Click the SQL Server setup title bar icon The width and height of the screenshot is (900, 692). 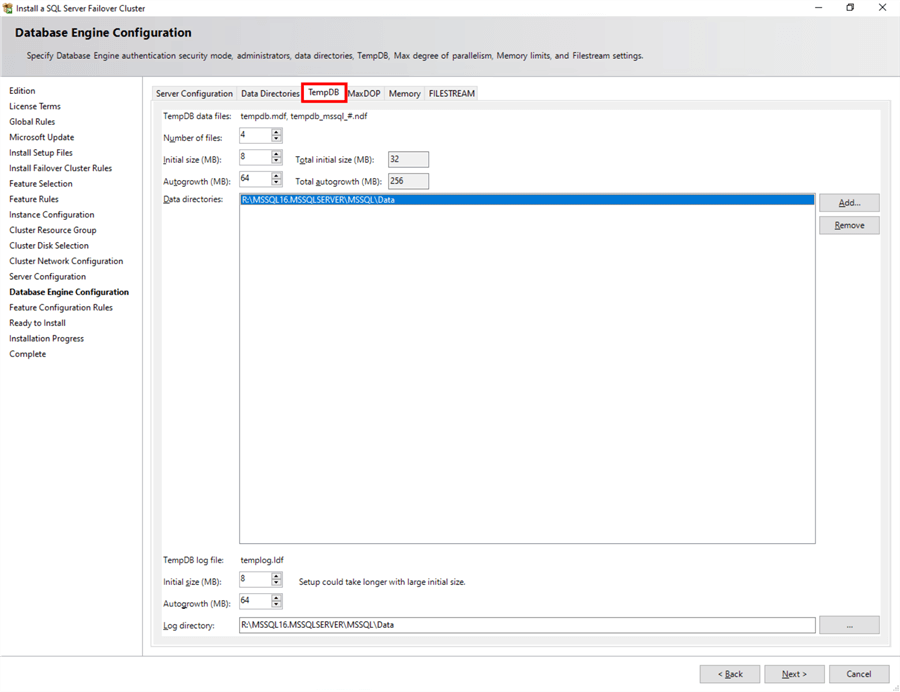coord(7,8)
